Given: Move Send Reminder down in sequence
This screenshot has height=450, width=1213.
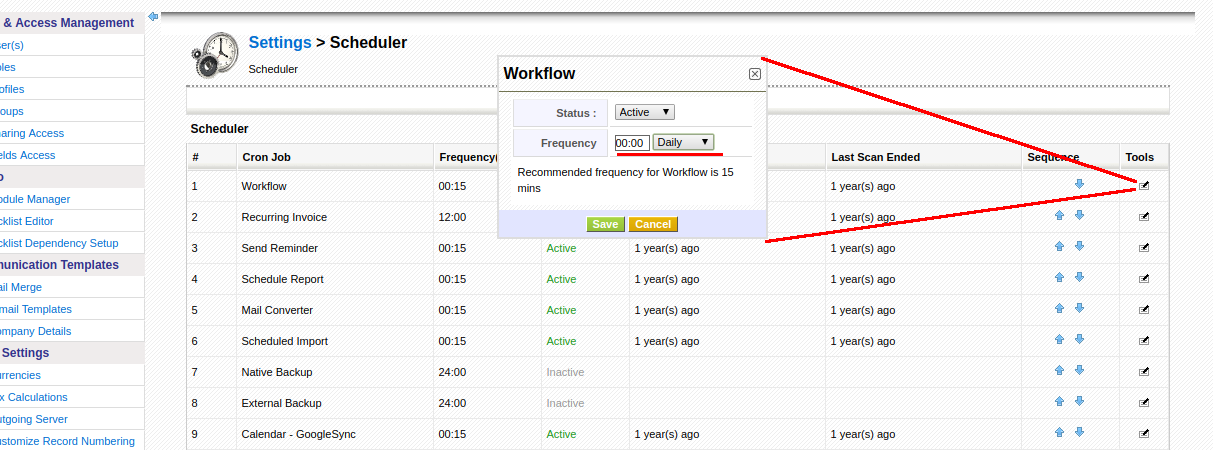Looking at the screenshot, I should click(x=1079, y=247).
